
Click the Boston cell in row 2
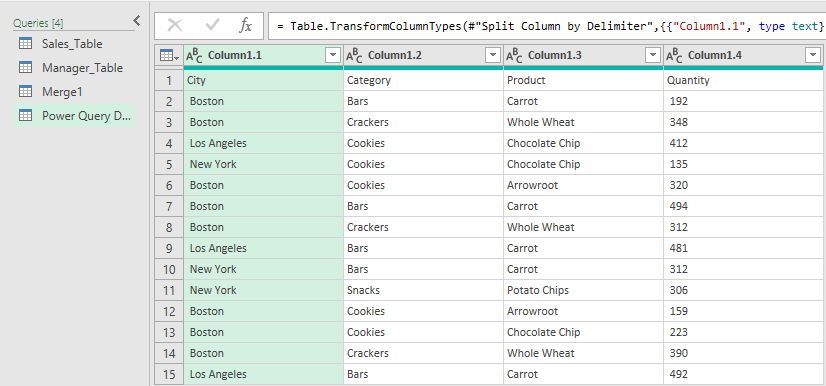263,101
